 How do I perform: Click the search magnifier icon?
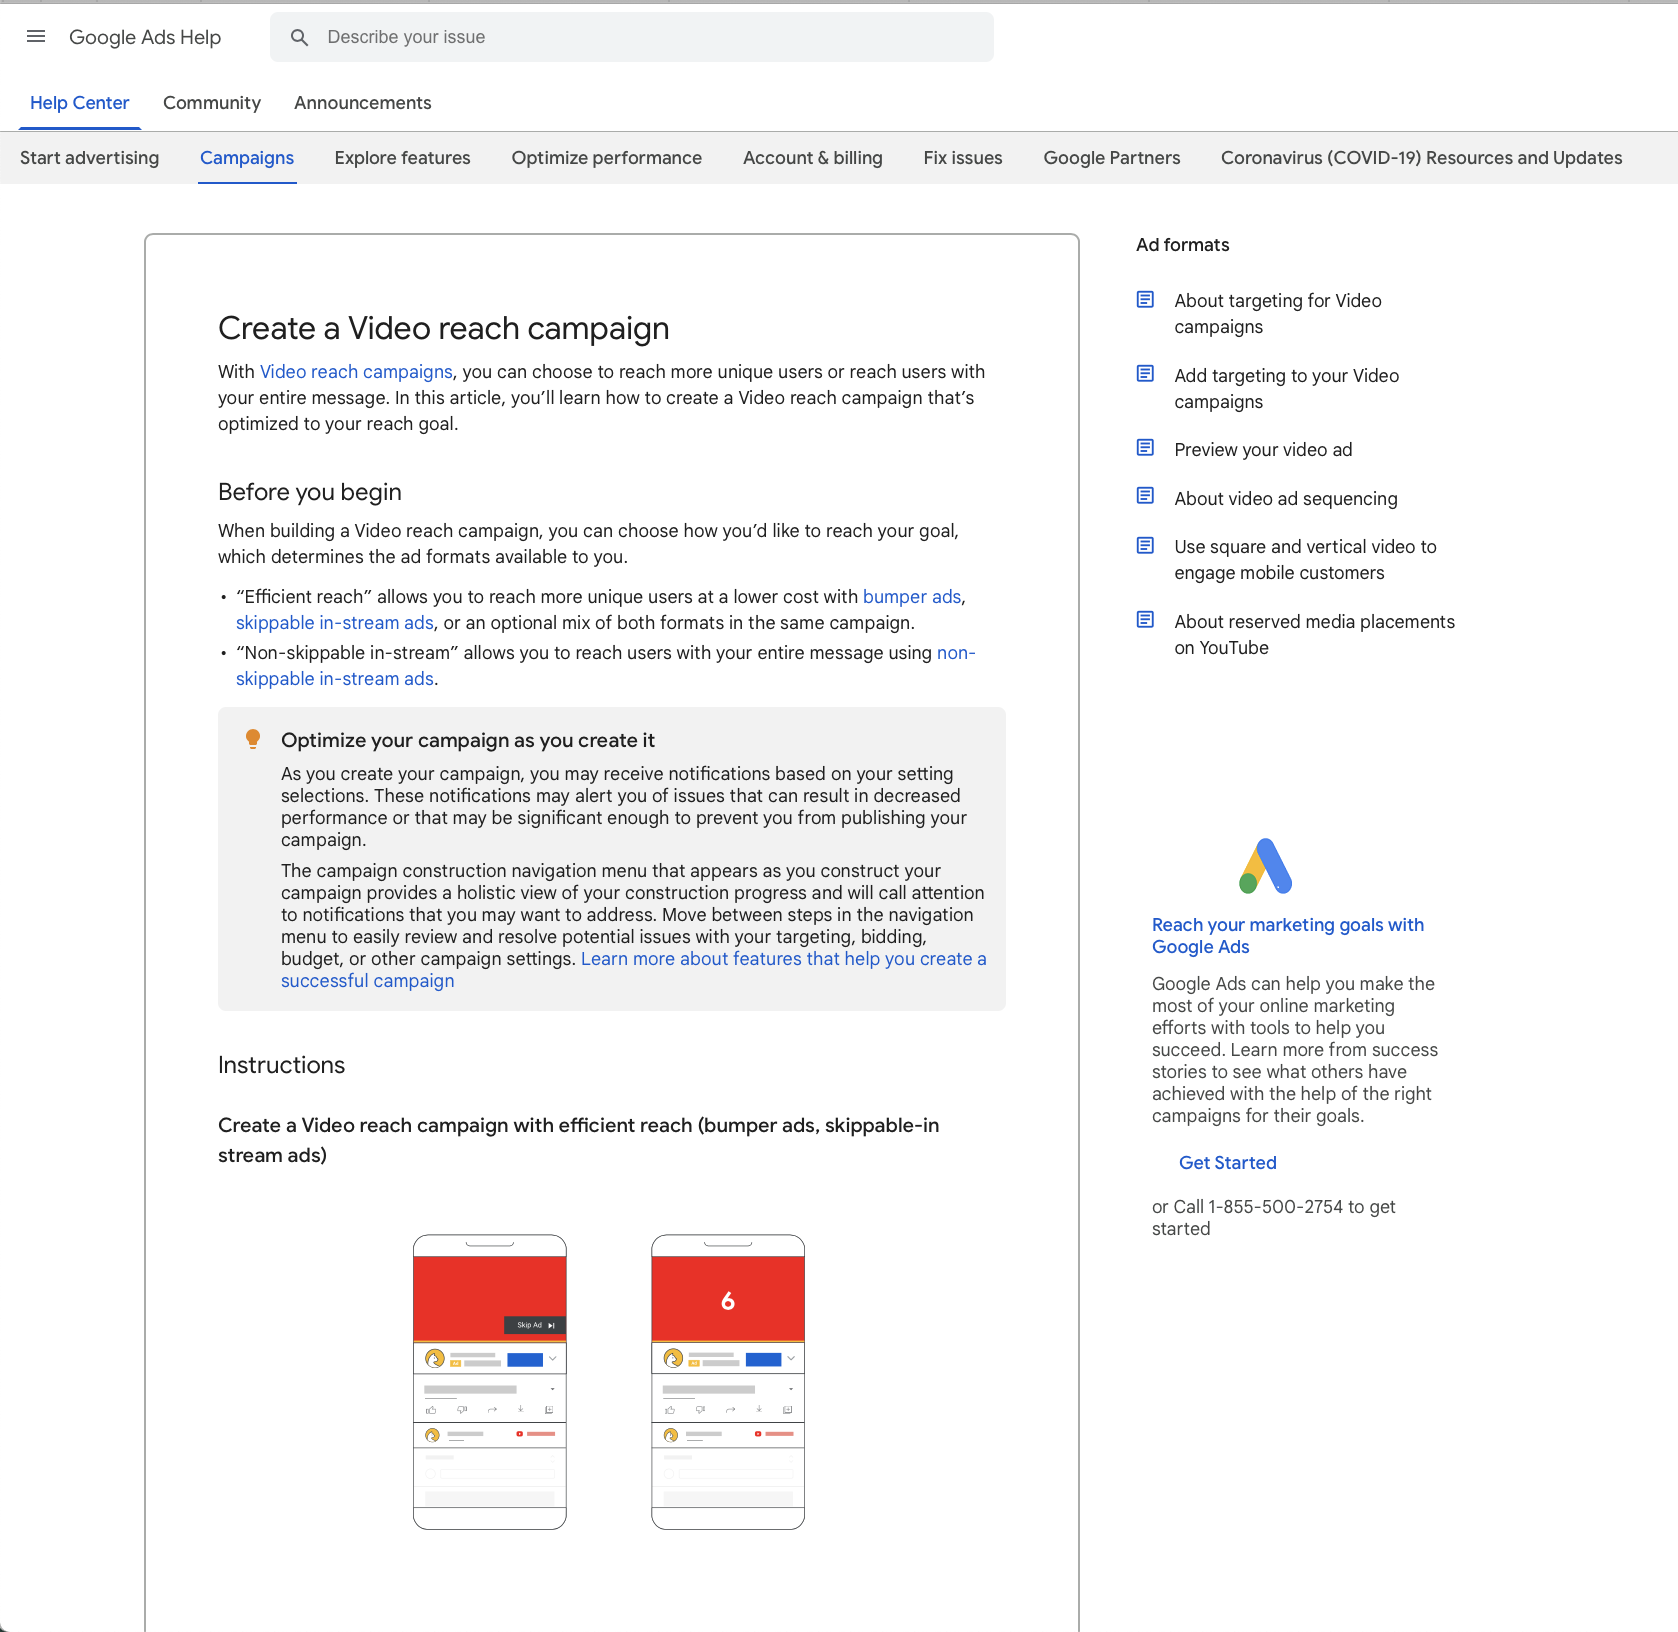tap(299, 37)
